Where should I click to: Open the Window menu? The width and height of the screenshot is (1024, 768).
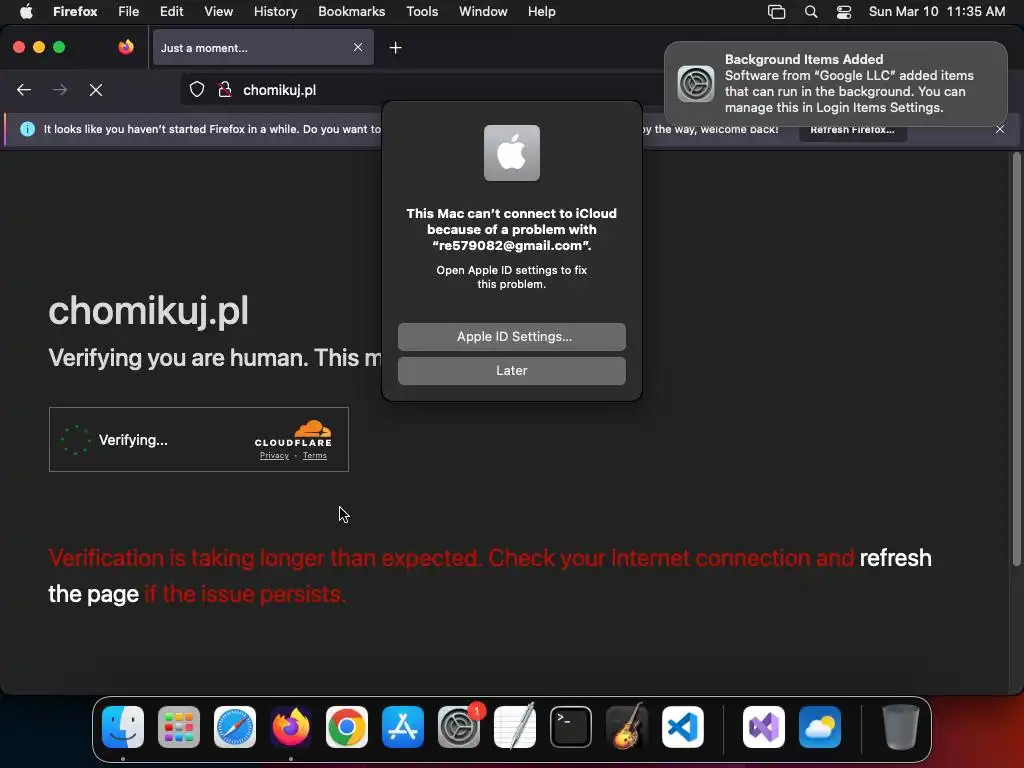483,11
